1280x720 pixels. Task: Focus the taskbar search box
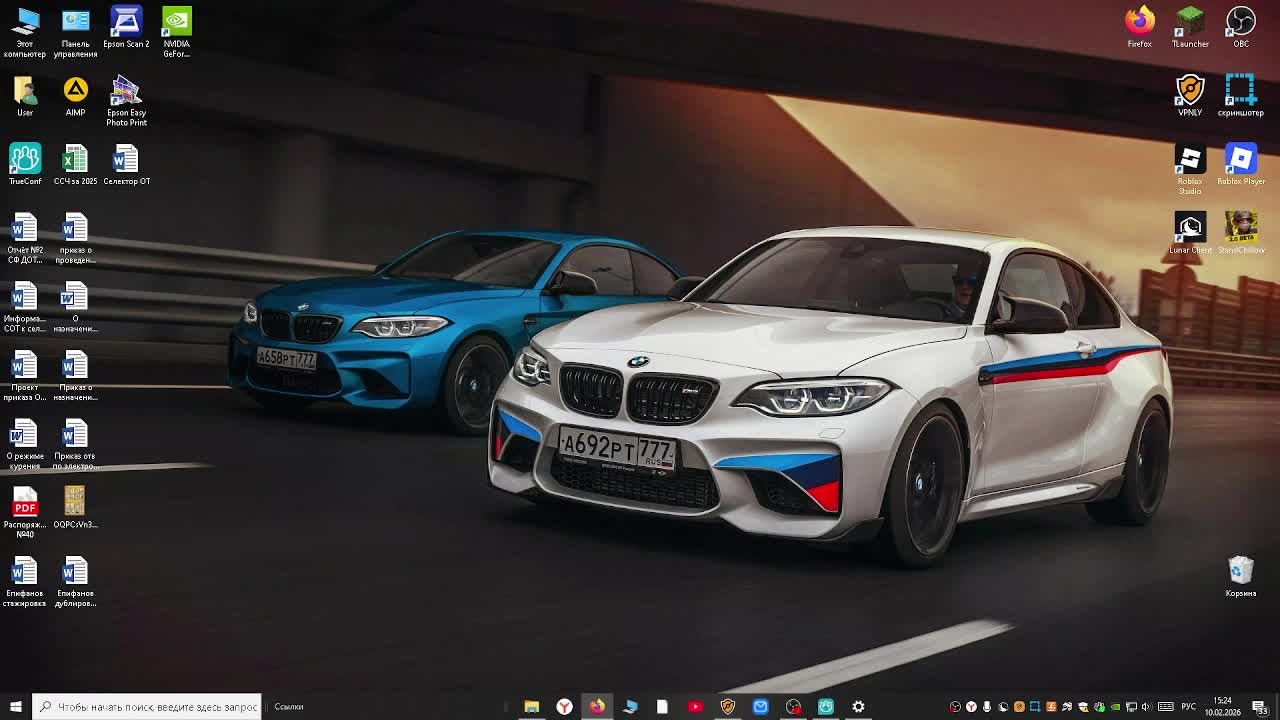click(146, 707)
